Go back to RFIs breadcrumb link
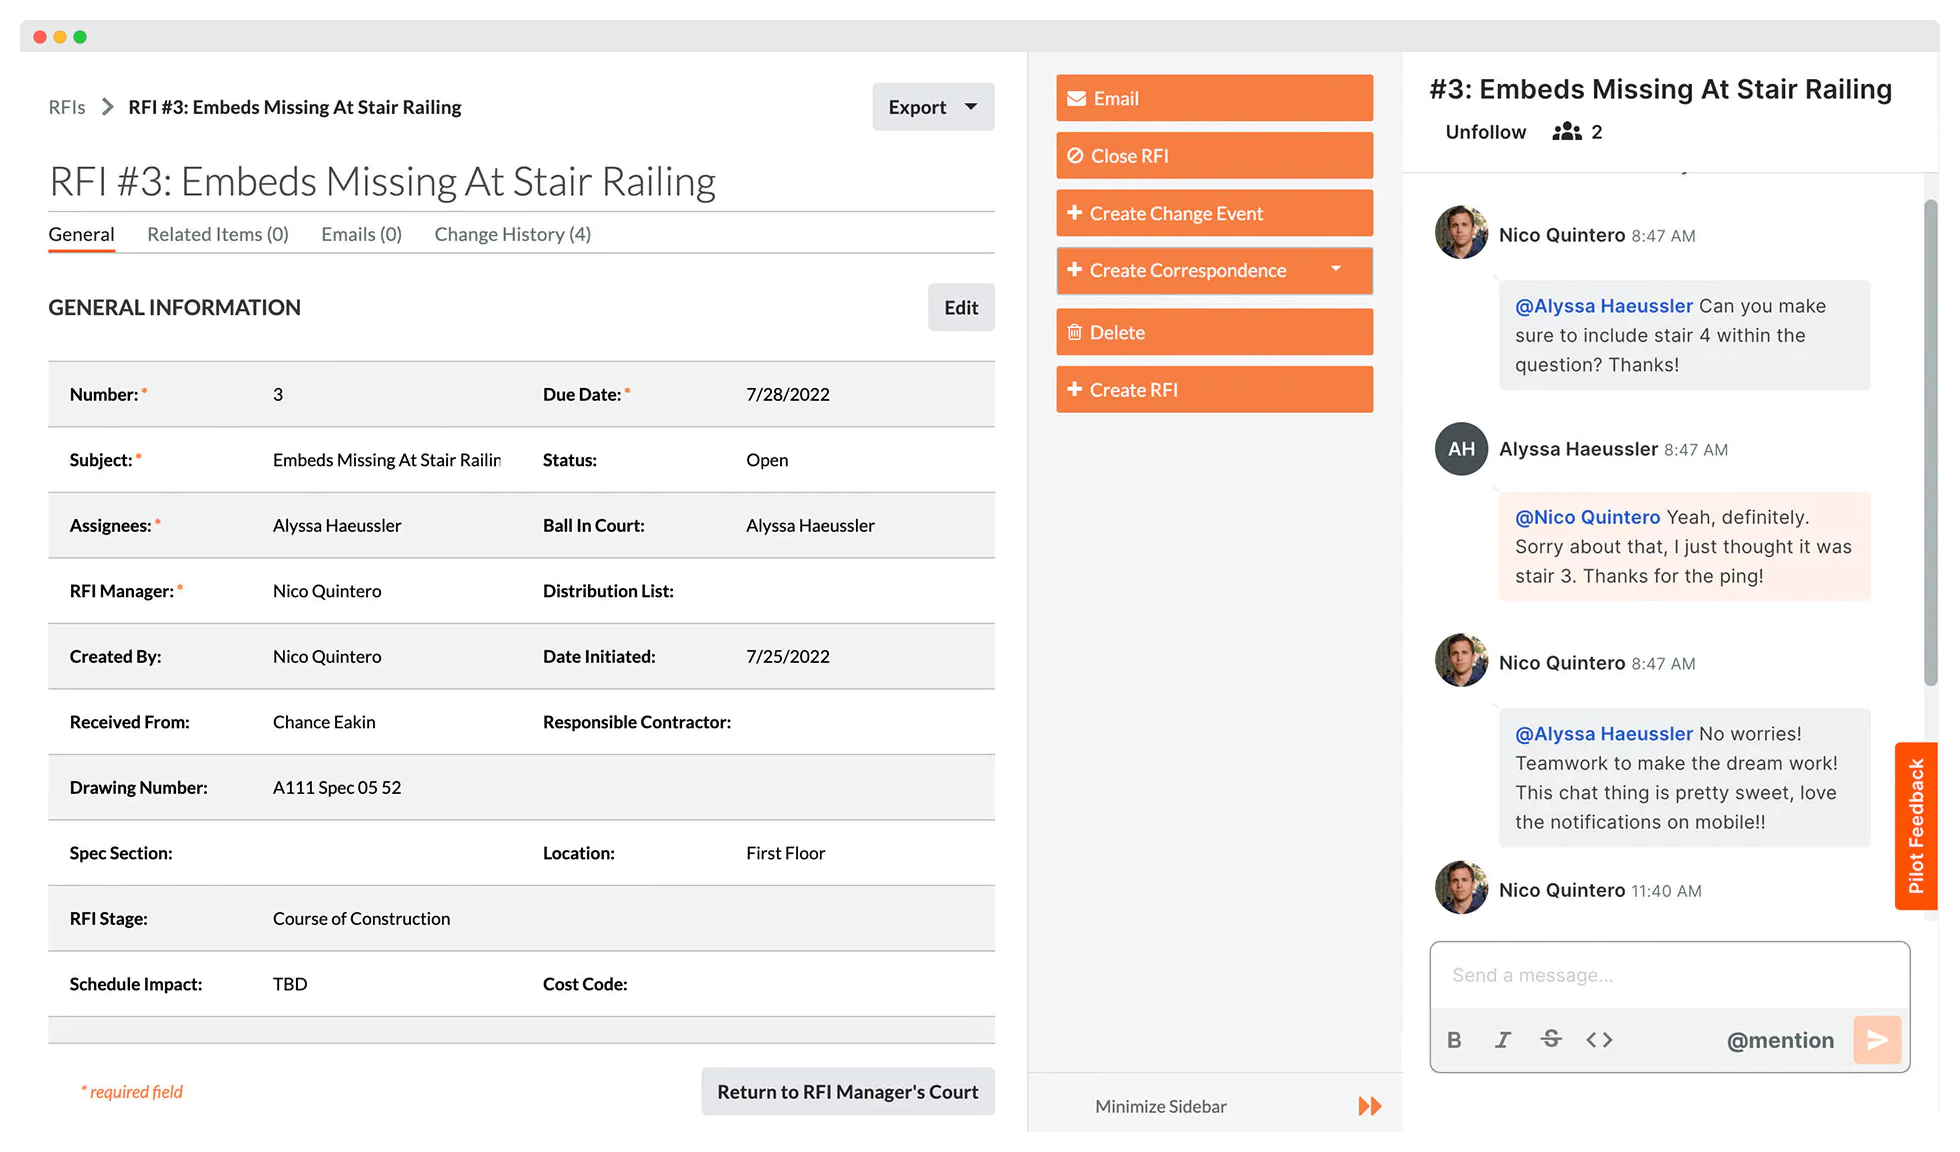Screen dimensions: 1960x1152 point(67,107)
